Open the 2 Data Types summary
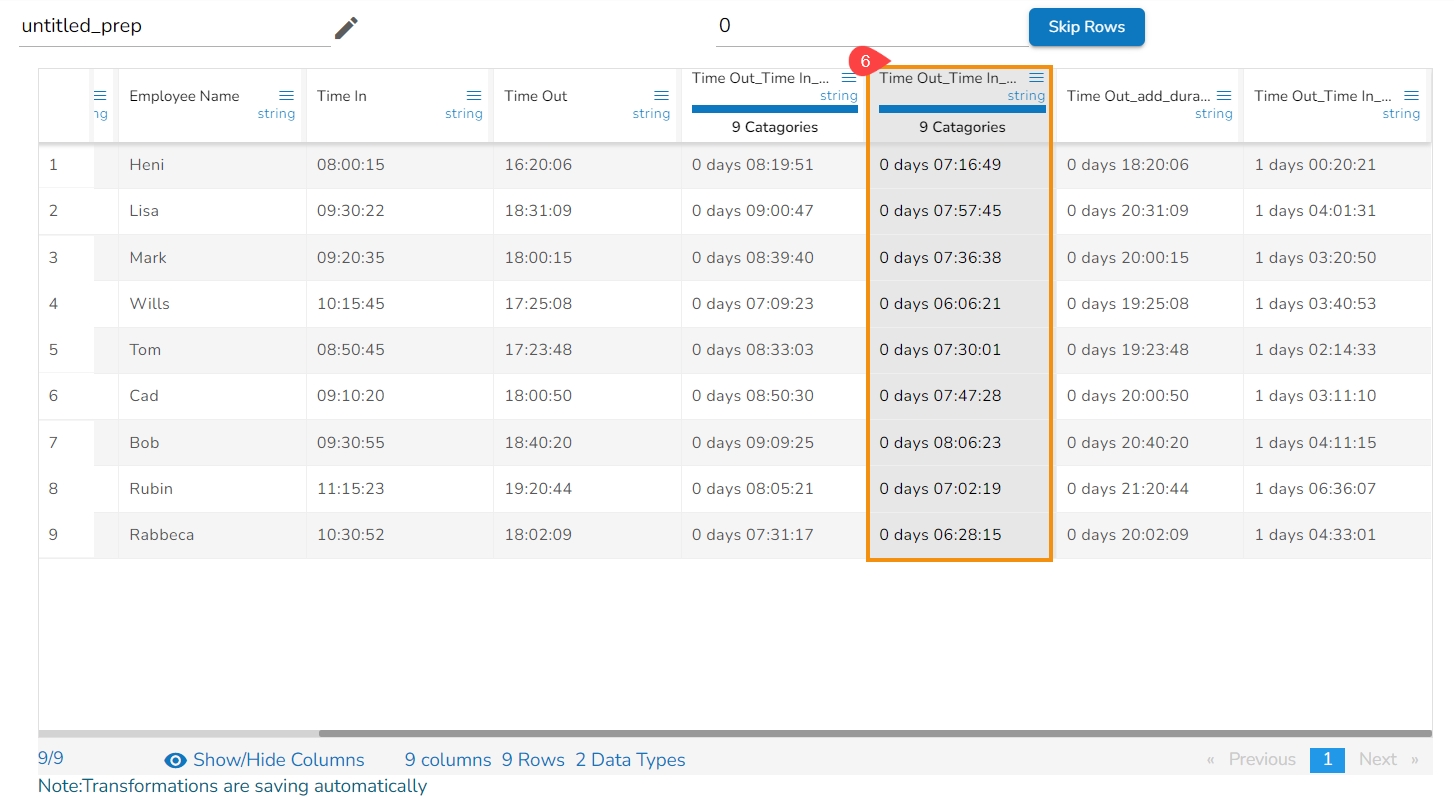Viewport: 1454px width, 806px height. (x=630, y=760)
